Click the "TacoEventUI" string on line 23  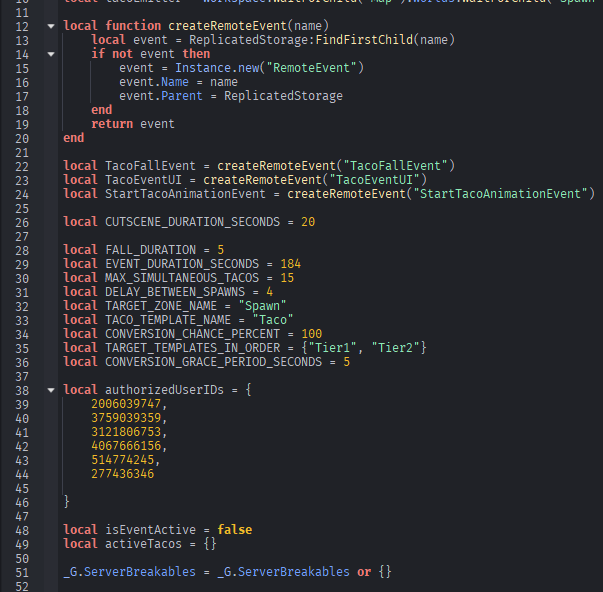pos(374,180)
